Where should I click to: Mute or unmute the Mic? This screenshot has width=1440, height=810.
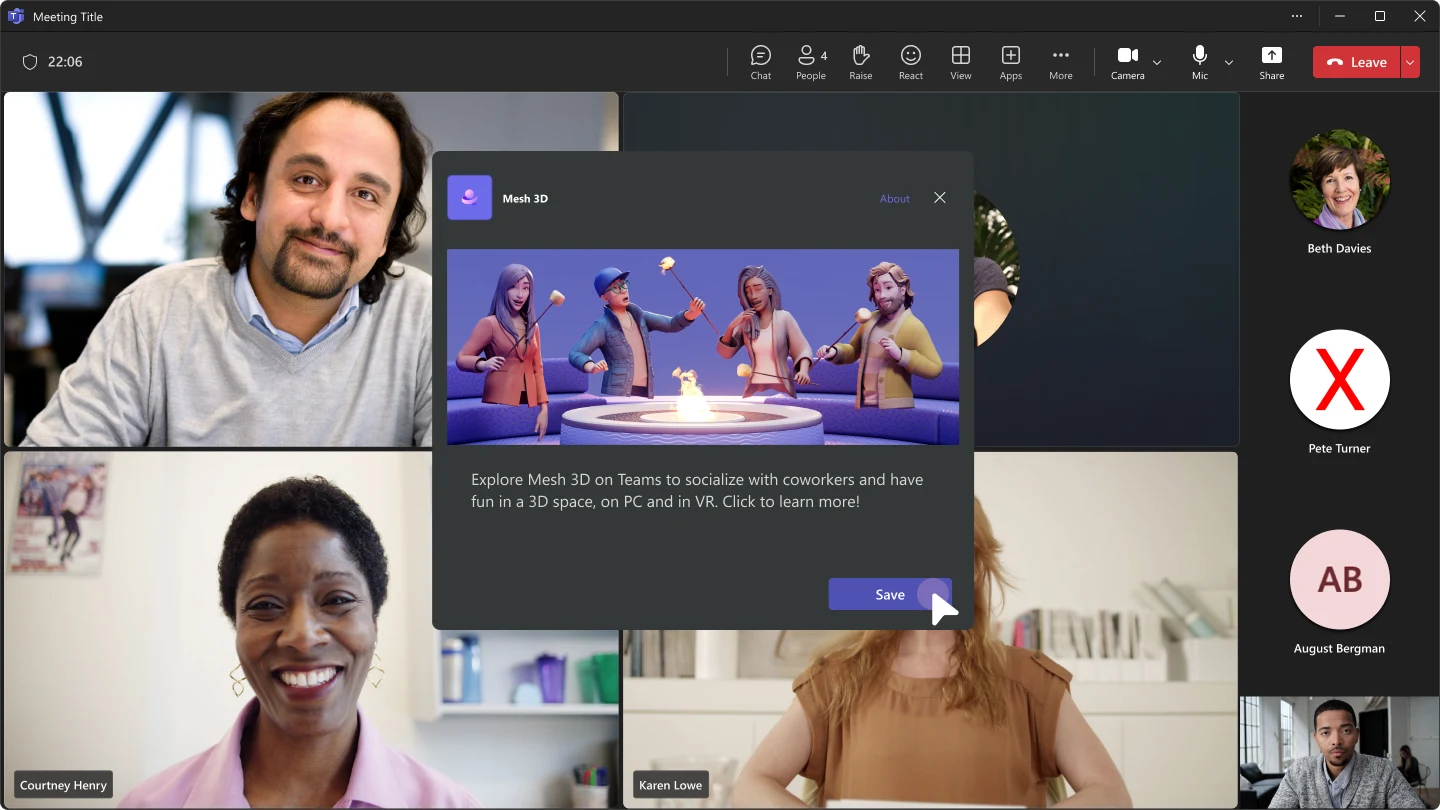[1200, 62]
